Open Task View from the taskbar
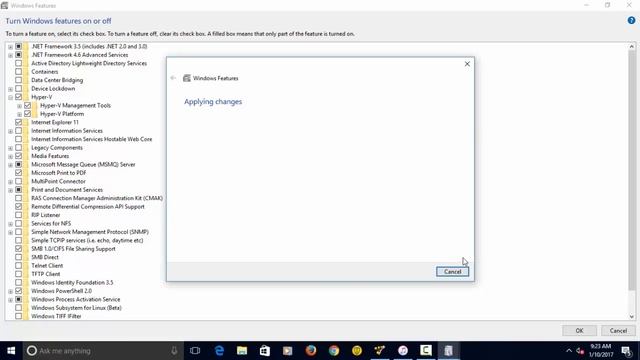 click(x=195, y=351)
